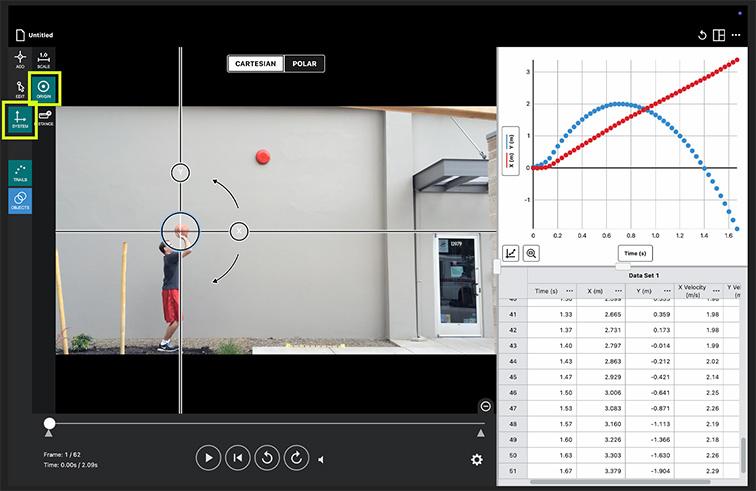The image size is (756, 491).
Task: Select table row number 41
Action: [513, 314]
